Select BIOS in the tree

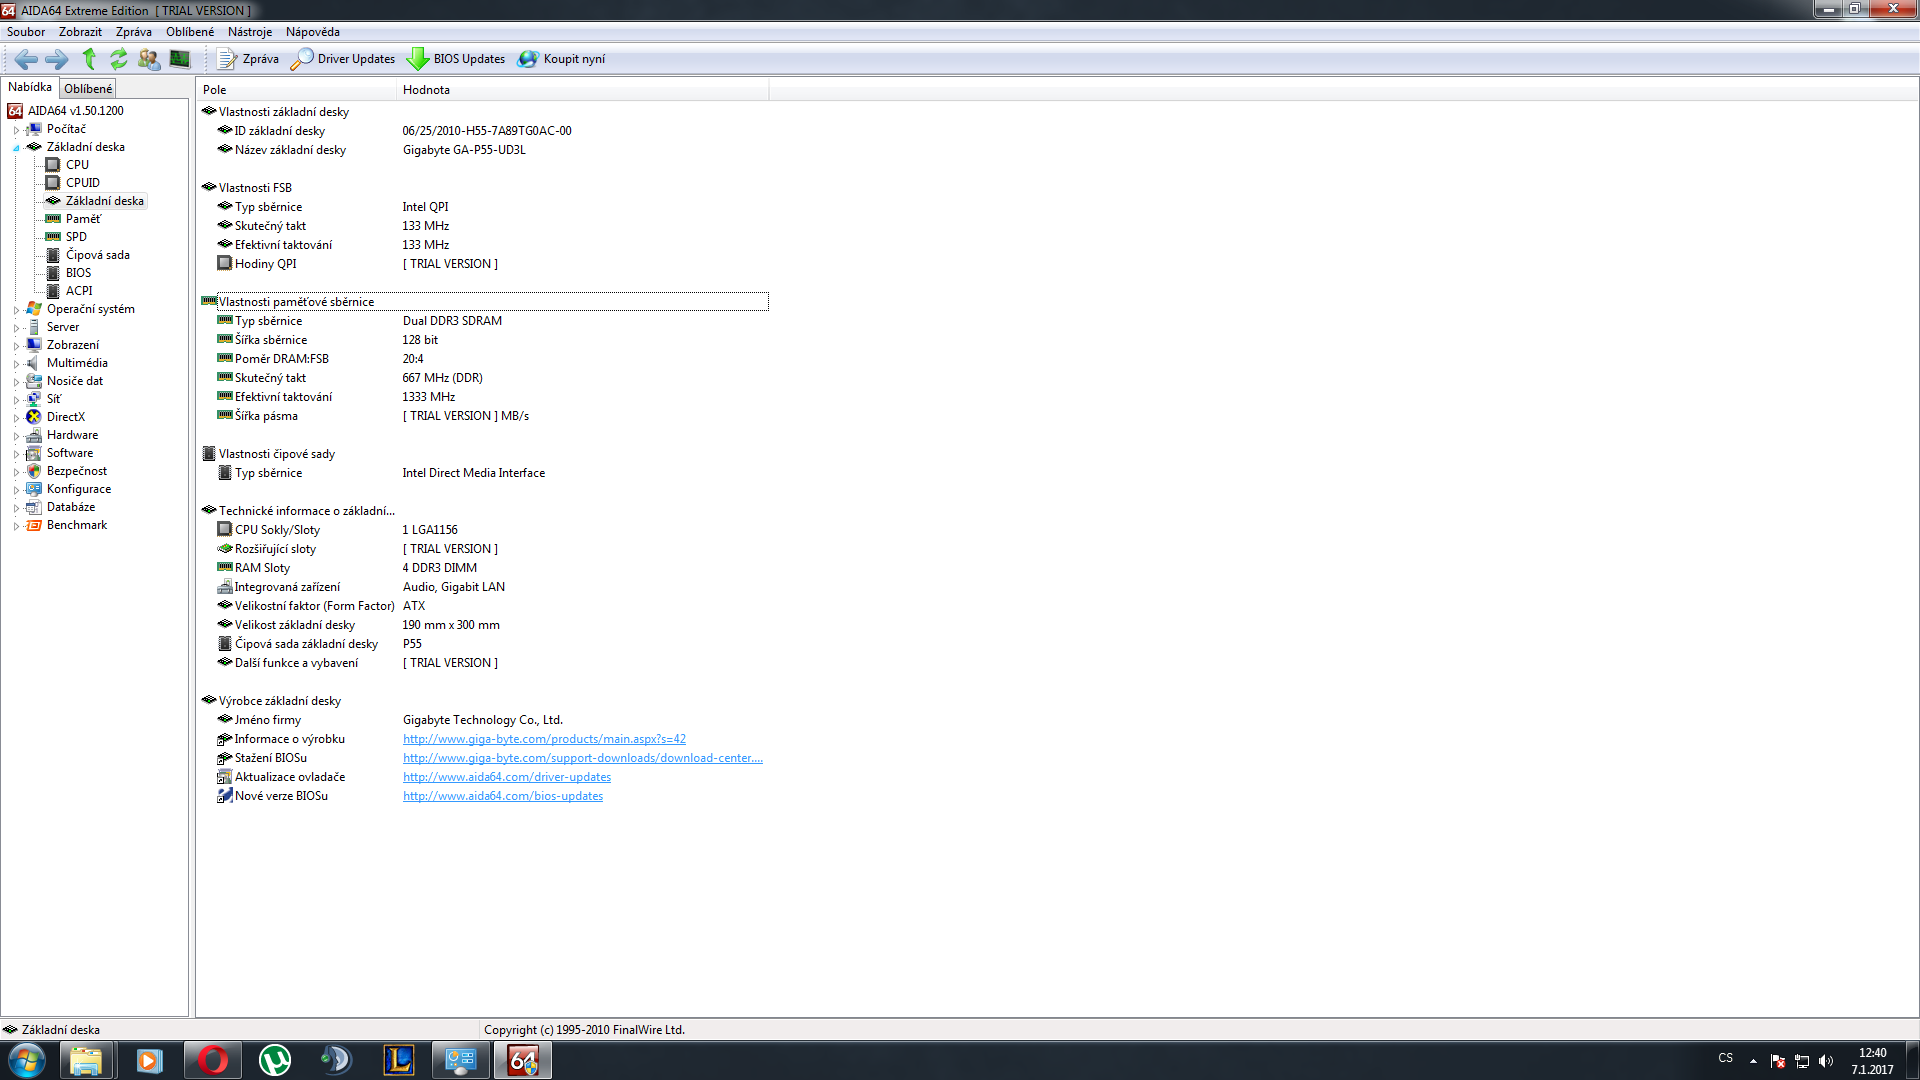(78, 273)
